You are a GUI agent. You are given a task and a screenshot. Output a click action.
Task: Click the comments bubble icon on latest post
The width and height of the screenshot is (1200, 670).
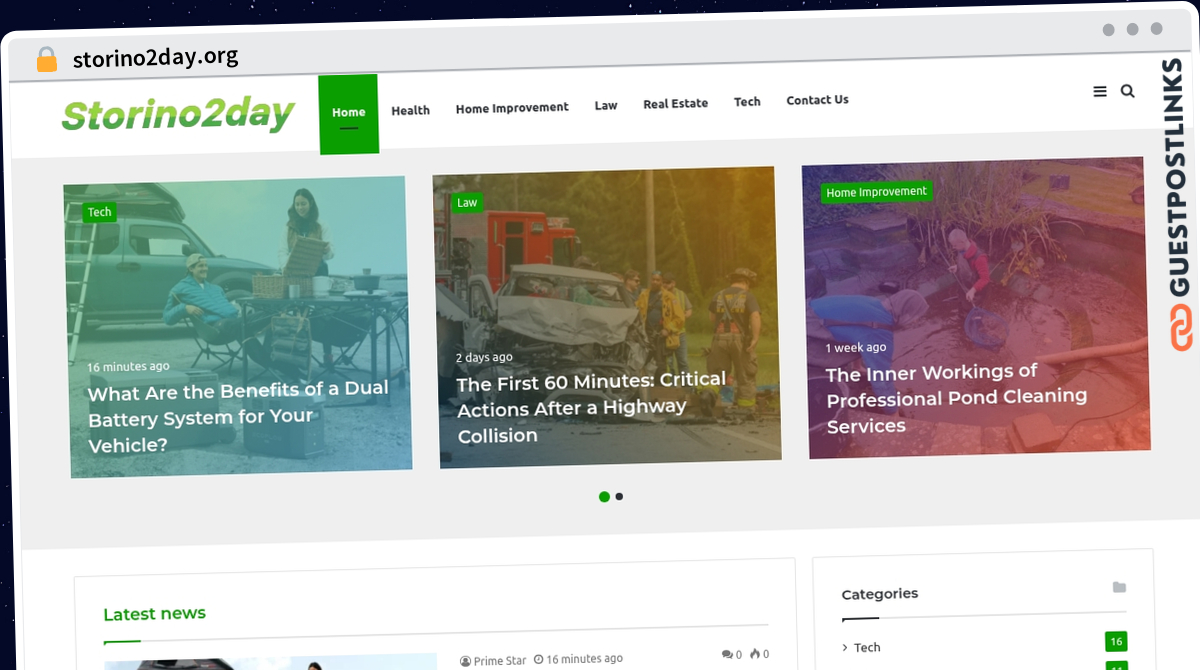(x=727, y=654)
